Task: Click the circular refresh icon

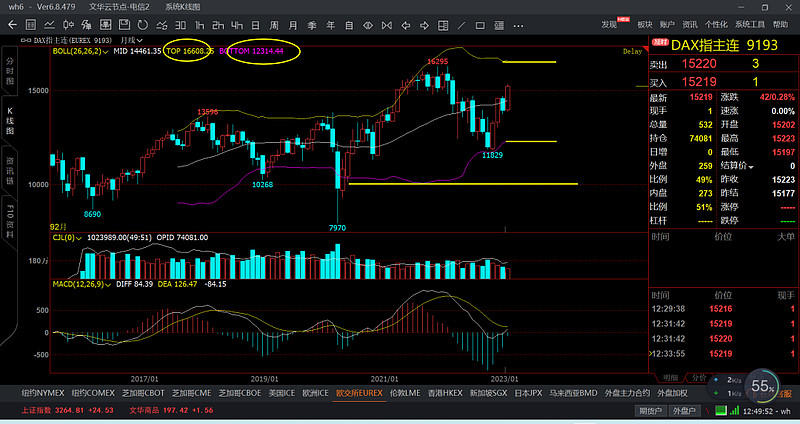Action: [143, 24]
